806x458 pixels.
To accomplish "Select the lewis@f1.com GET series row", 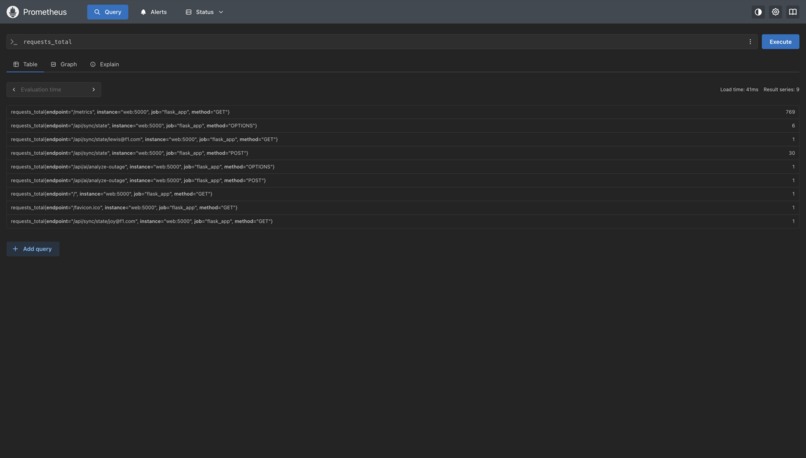I will point(402,139).
